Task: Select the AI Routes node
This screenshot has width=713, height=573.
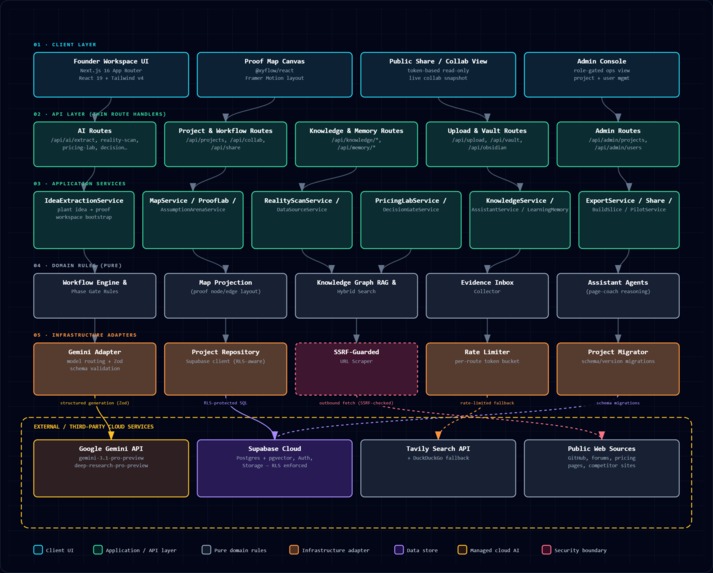Action: pyautogui.click(x=95, y=144)
